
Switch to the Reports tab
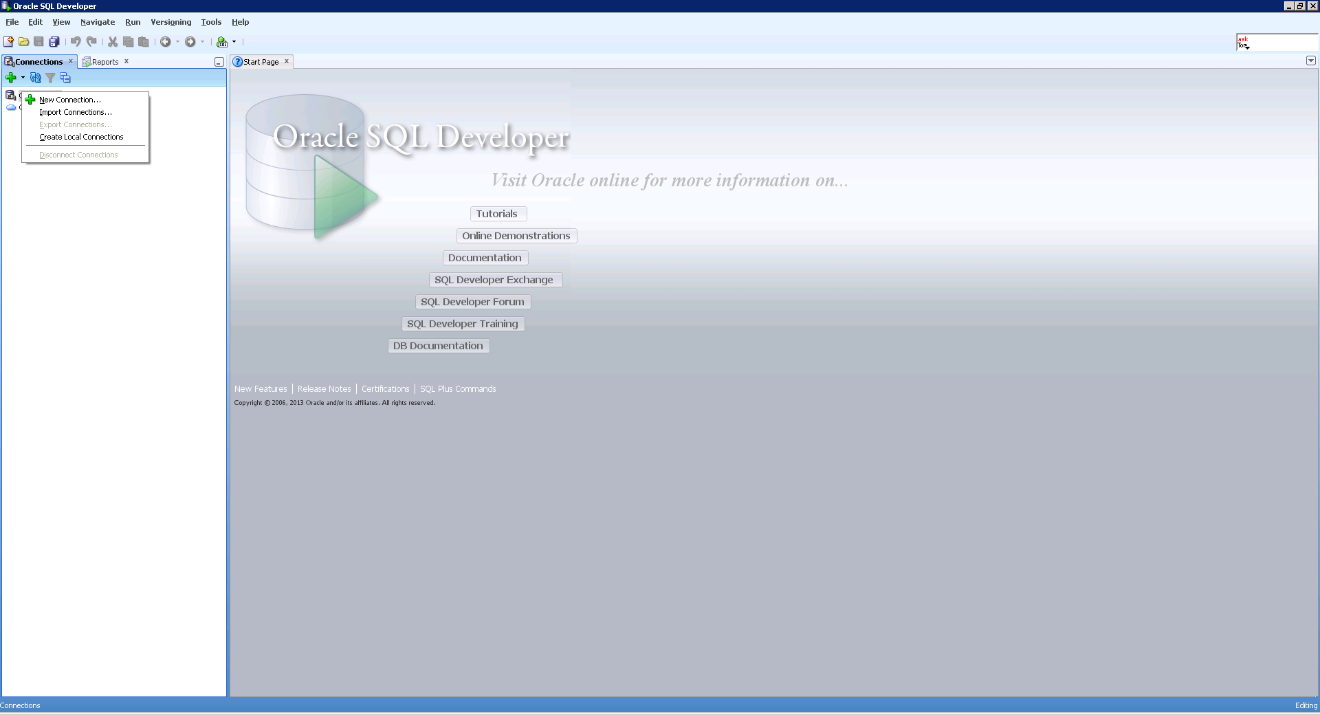[x=105, y=62]
